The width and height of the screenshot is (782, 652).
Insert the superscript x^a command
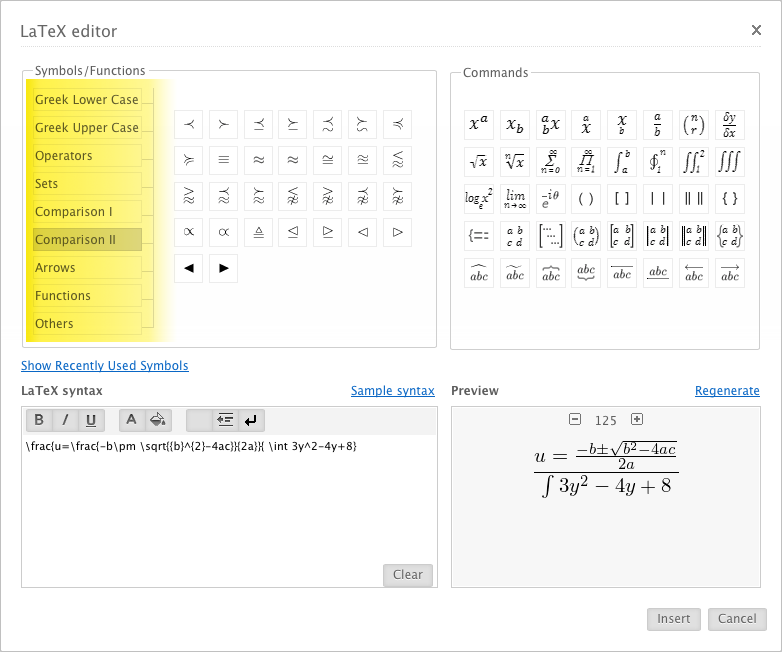479,125
